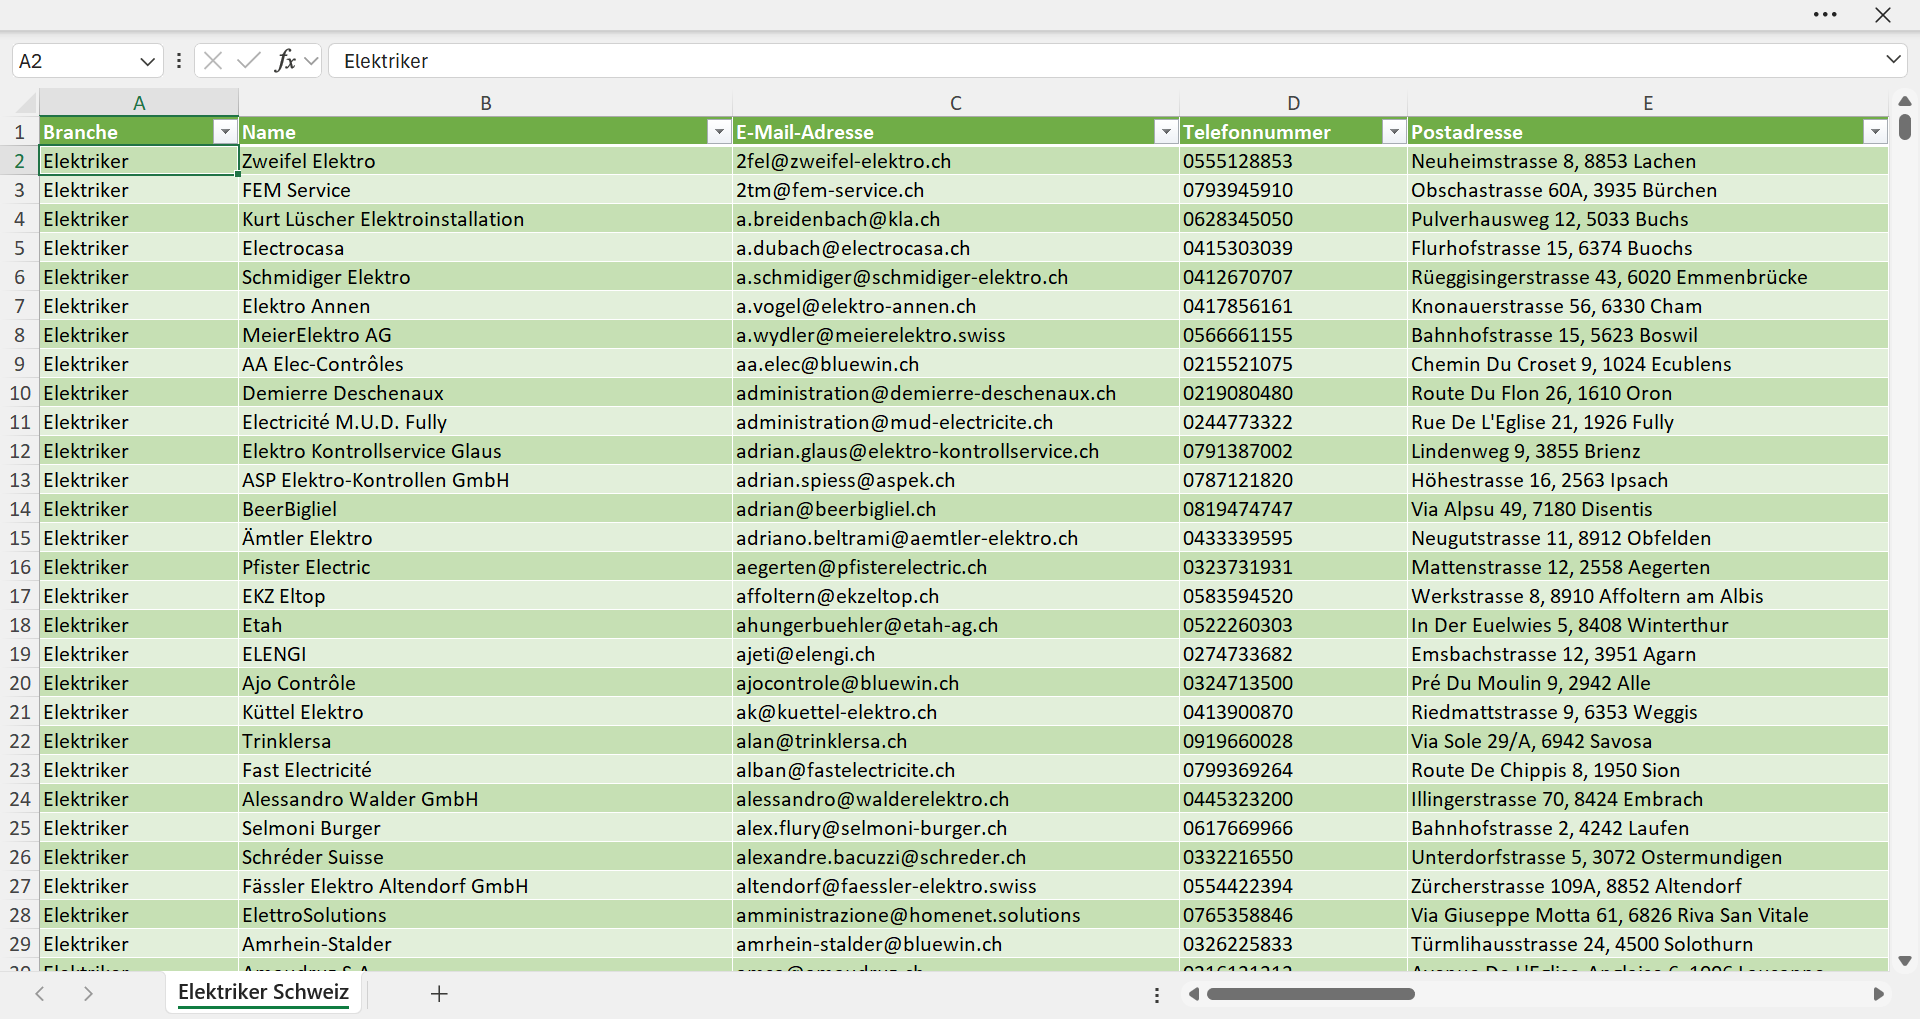Image resolution: width=1920 pixels, height=1020 pixels.
Task: Select column C header
Action: tap(956, 103)
